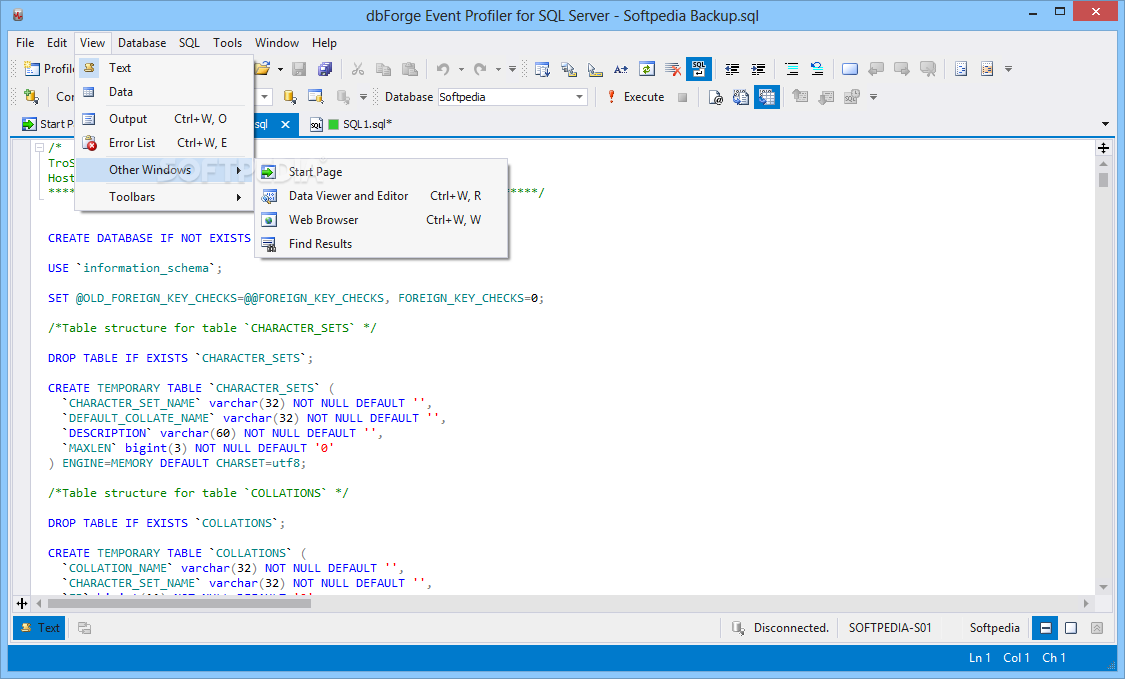Click the decrease line indent icon
Image resolution: width=1125 pixels, height=679 pixels.
(x=732, y=69)
